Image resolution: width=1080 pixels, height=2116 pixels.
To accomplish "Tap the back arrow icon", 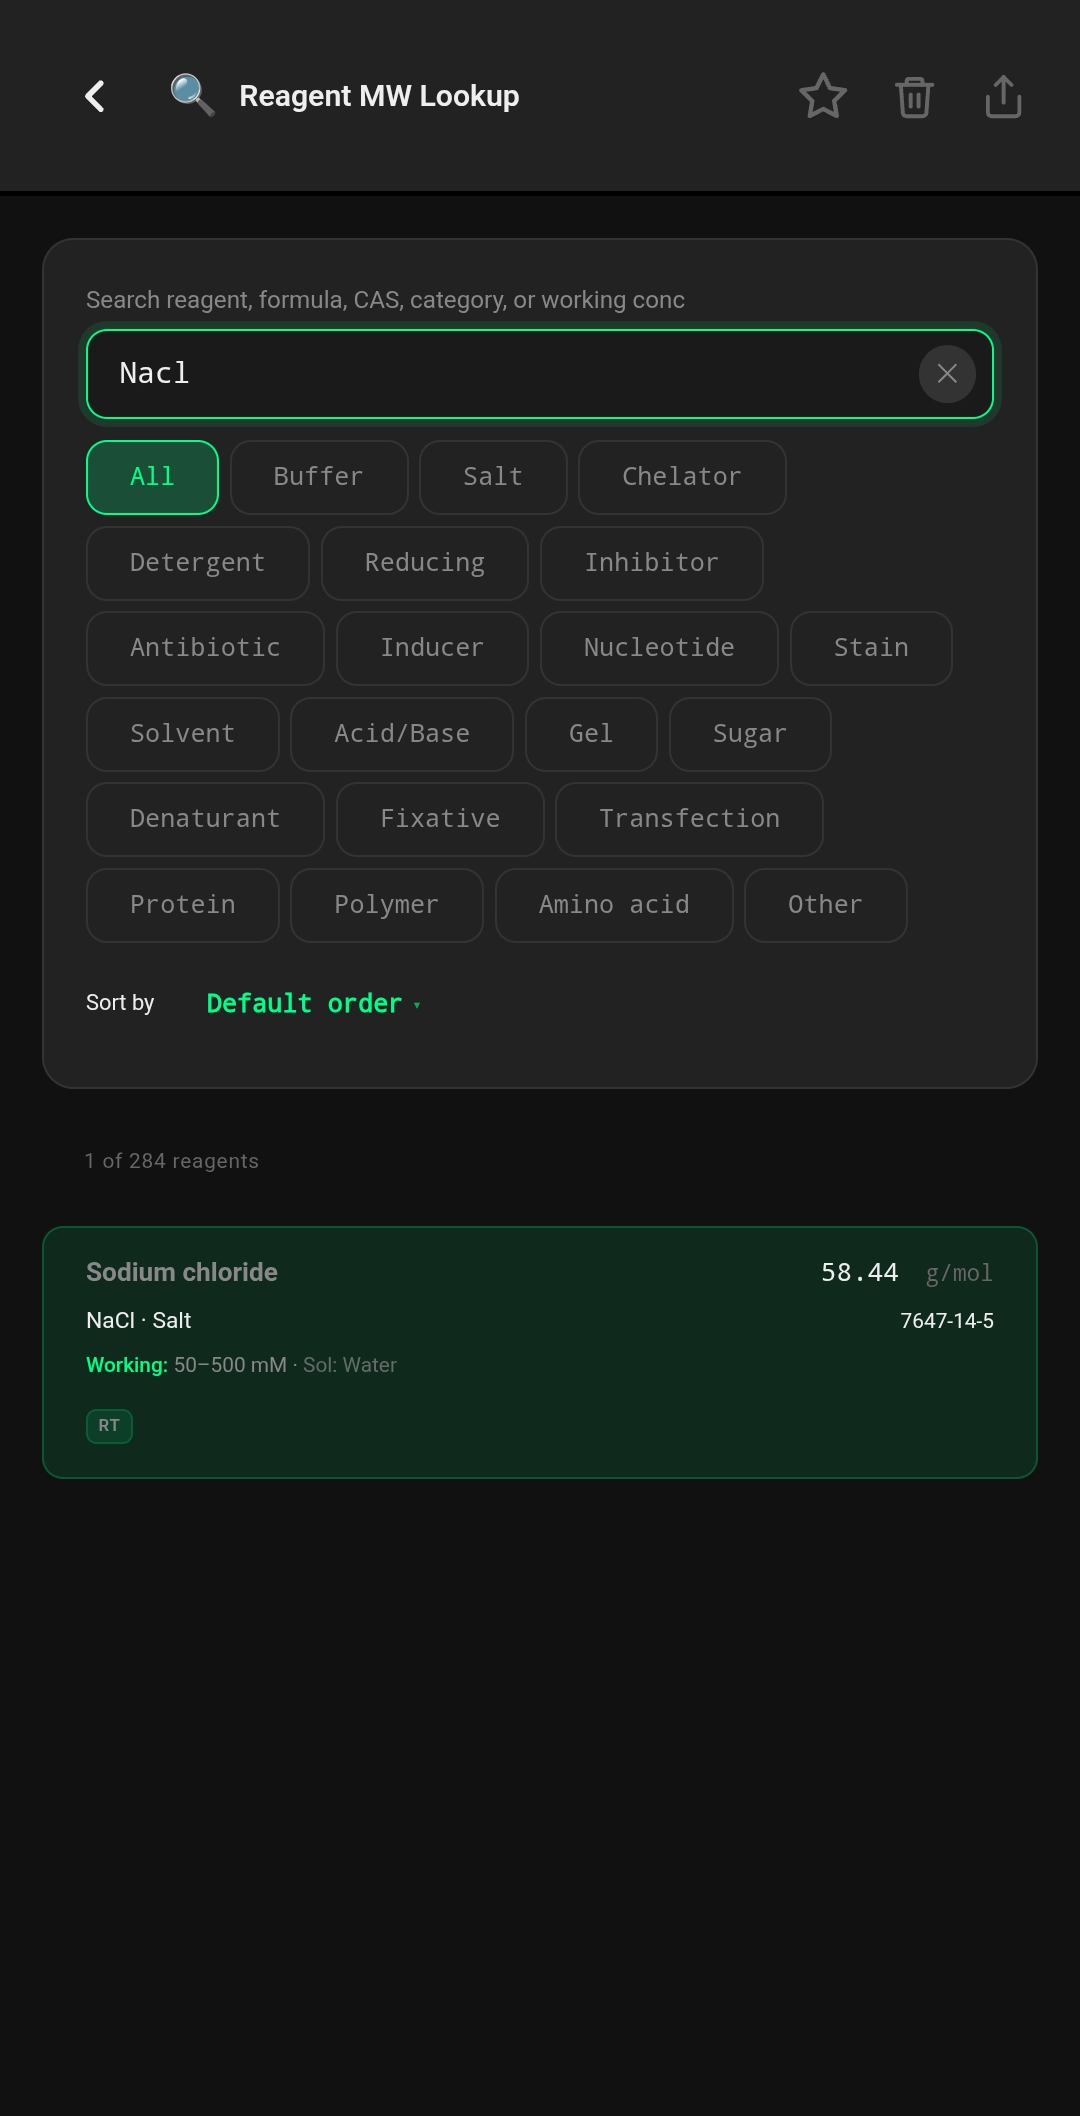I will (95, 97).
